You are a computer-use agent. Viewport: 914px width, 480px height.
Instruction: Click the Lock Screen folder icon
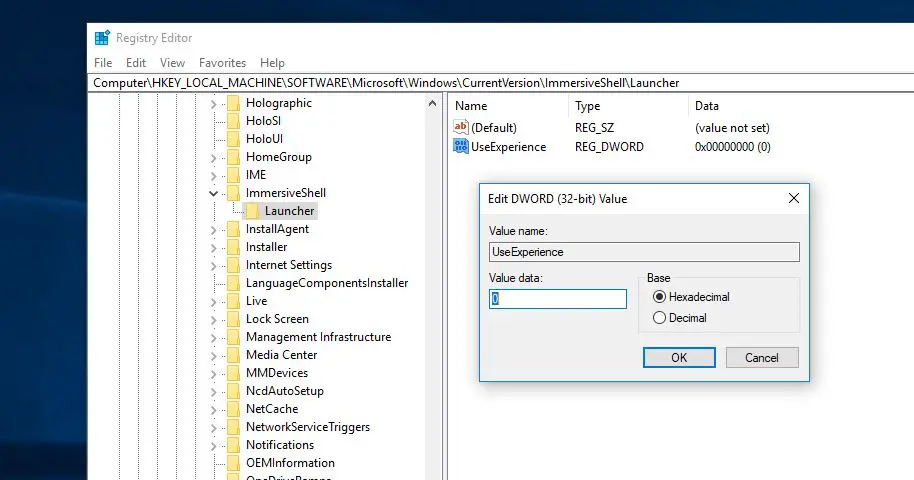[233, 320]
